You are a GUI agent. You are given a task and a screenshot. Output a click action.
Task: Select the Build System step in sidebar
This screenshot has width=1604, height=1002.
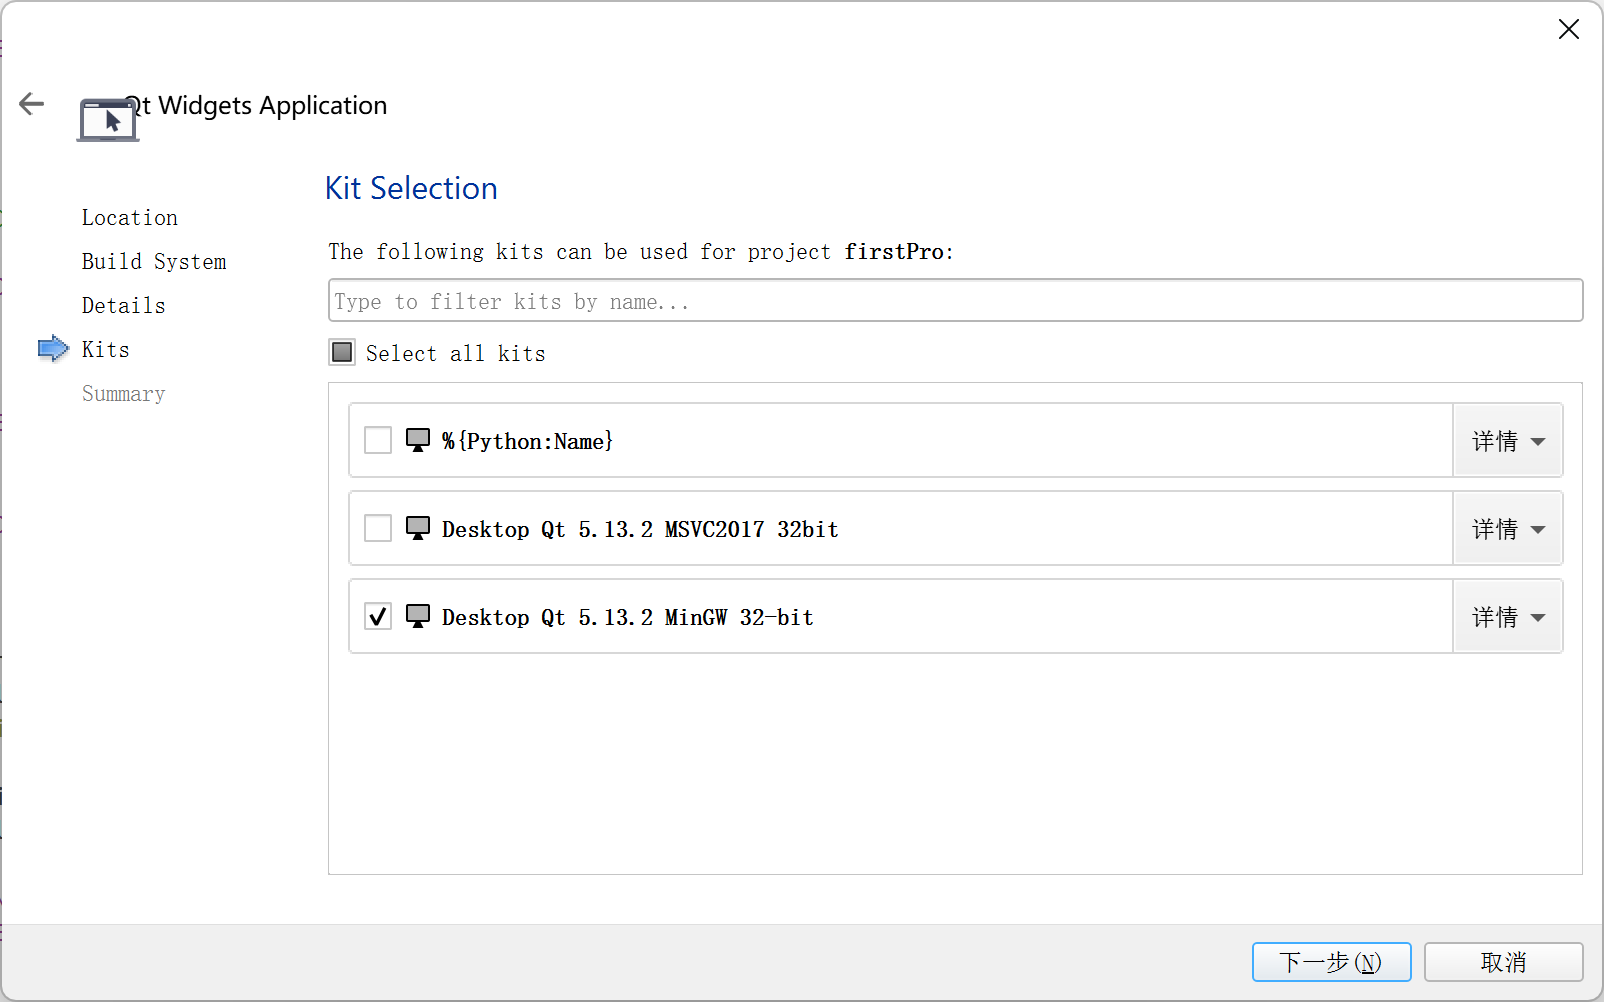(154, 262)
